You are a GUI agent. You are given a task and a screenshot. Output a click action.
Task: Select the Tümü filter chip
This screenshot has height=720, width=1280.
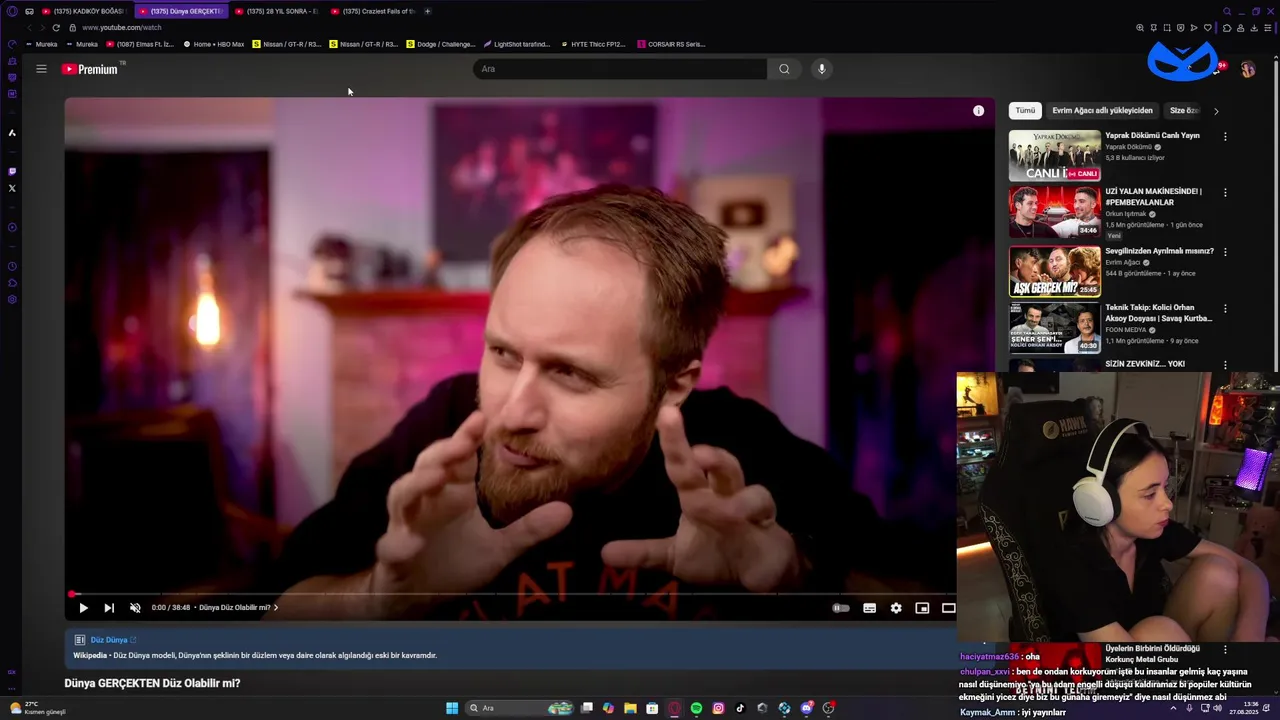(x=1025, y=111)
